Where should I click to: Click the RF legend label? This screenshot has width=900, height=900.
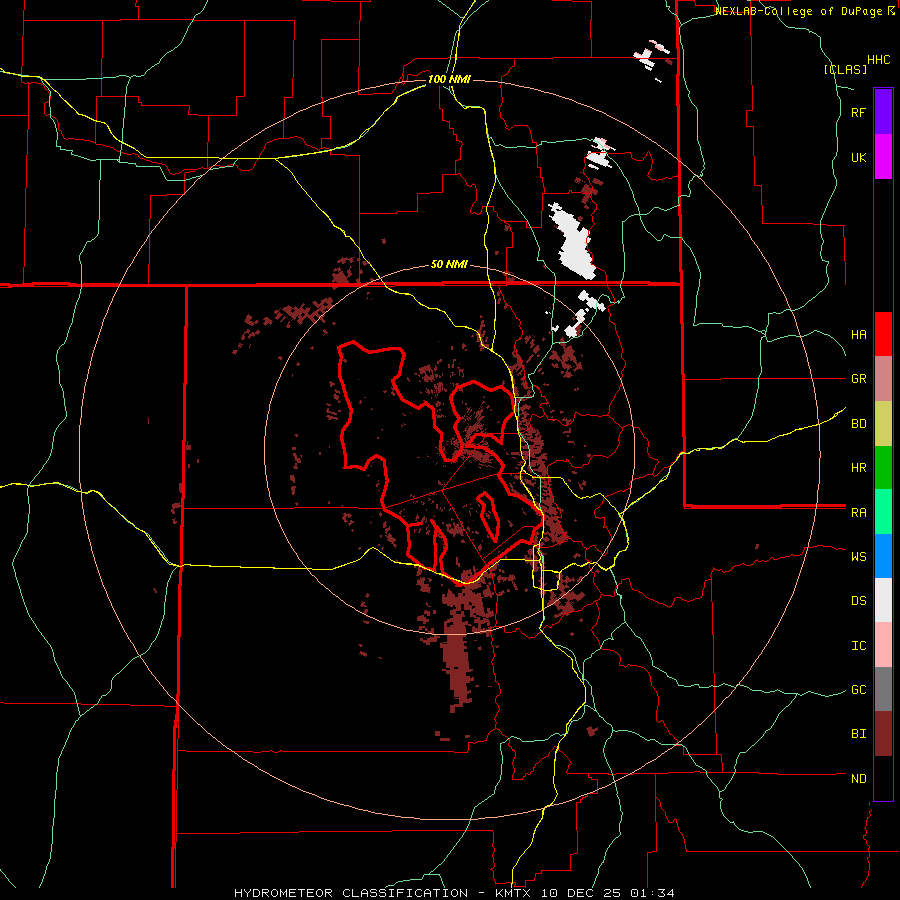(x=858, y=112)
